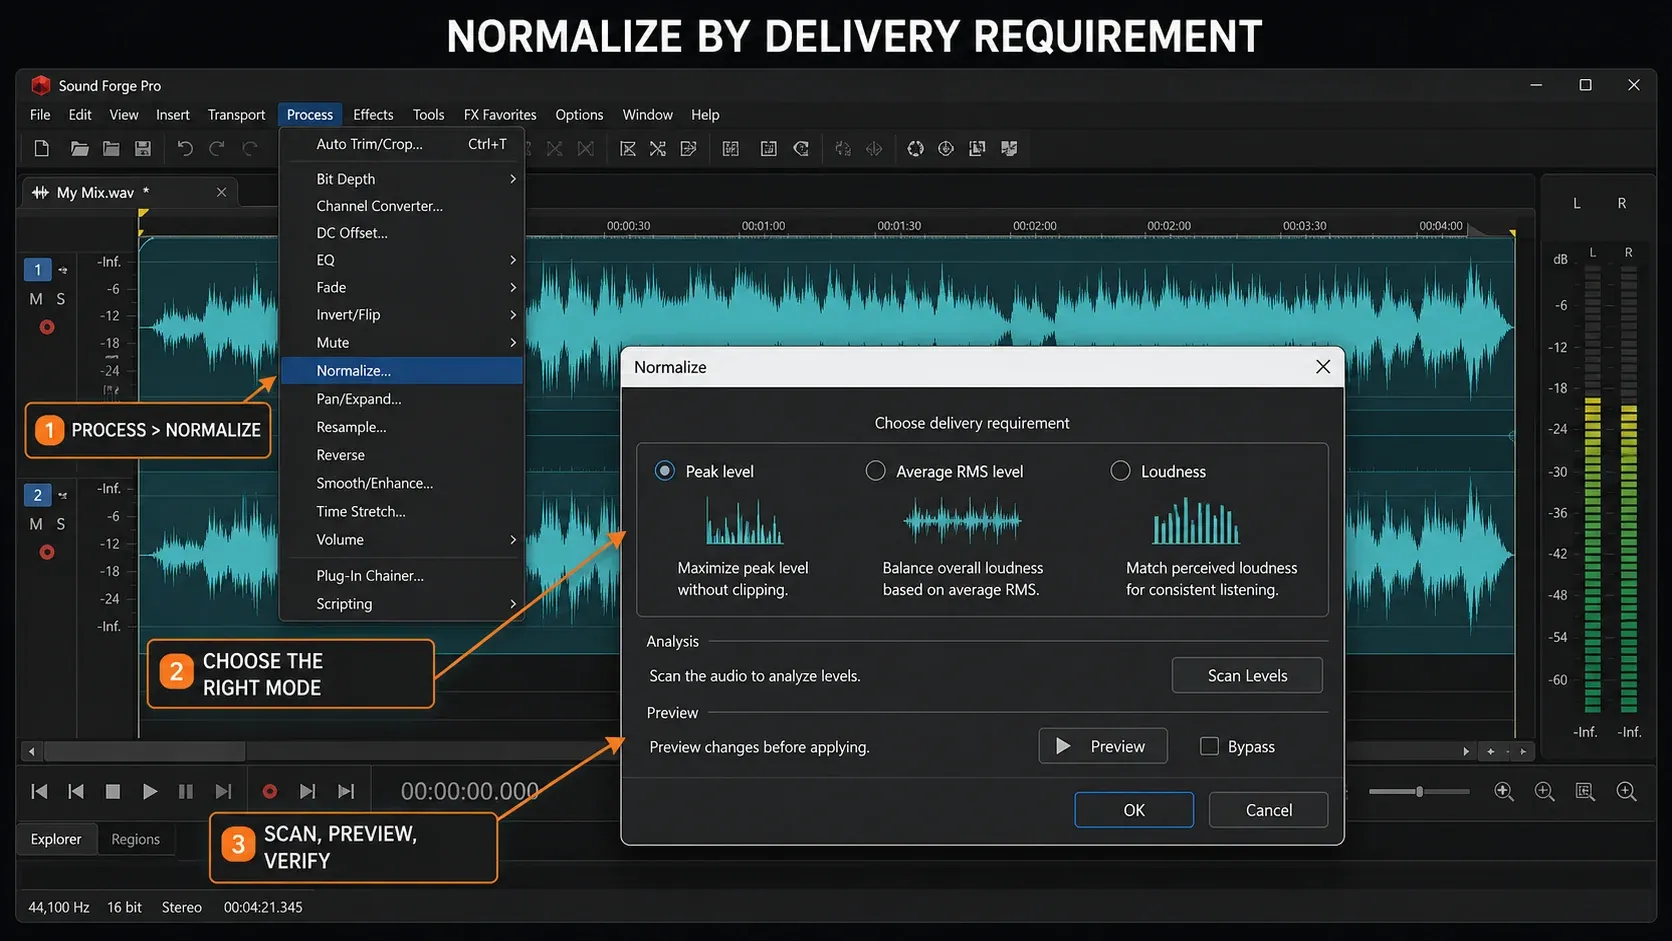Click the 44,100 Hz status bar entry
The height and width of the screenshot is (941, 1672).
(x=59, y=907)
